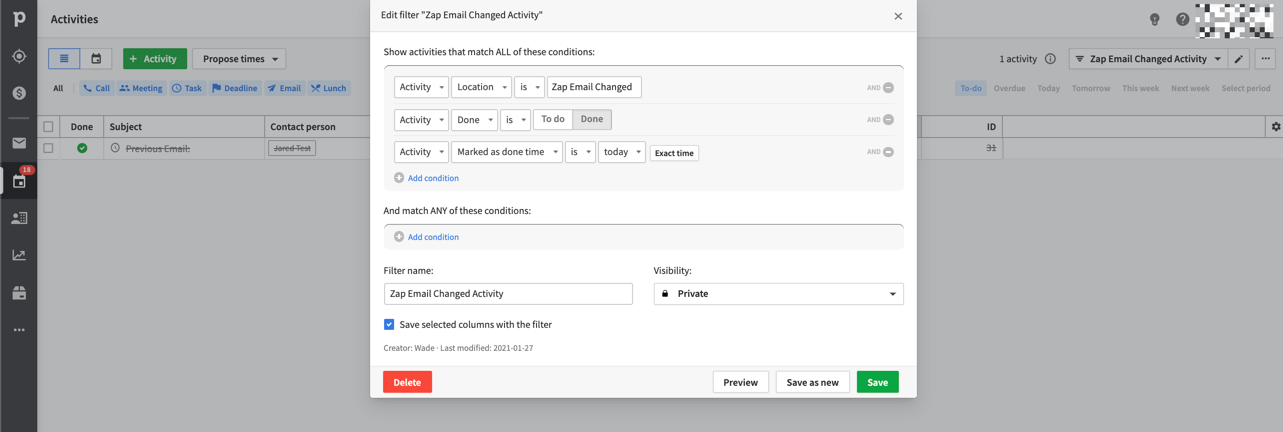Open the Location field dropdown
This screenshot has width=1283, height=432.
(481, 87)
